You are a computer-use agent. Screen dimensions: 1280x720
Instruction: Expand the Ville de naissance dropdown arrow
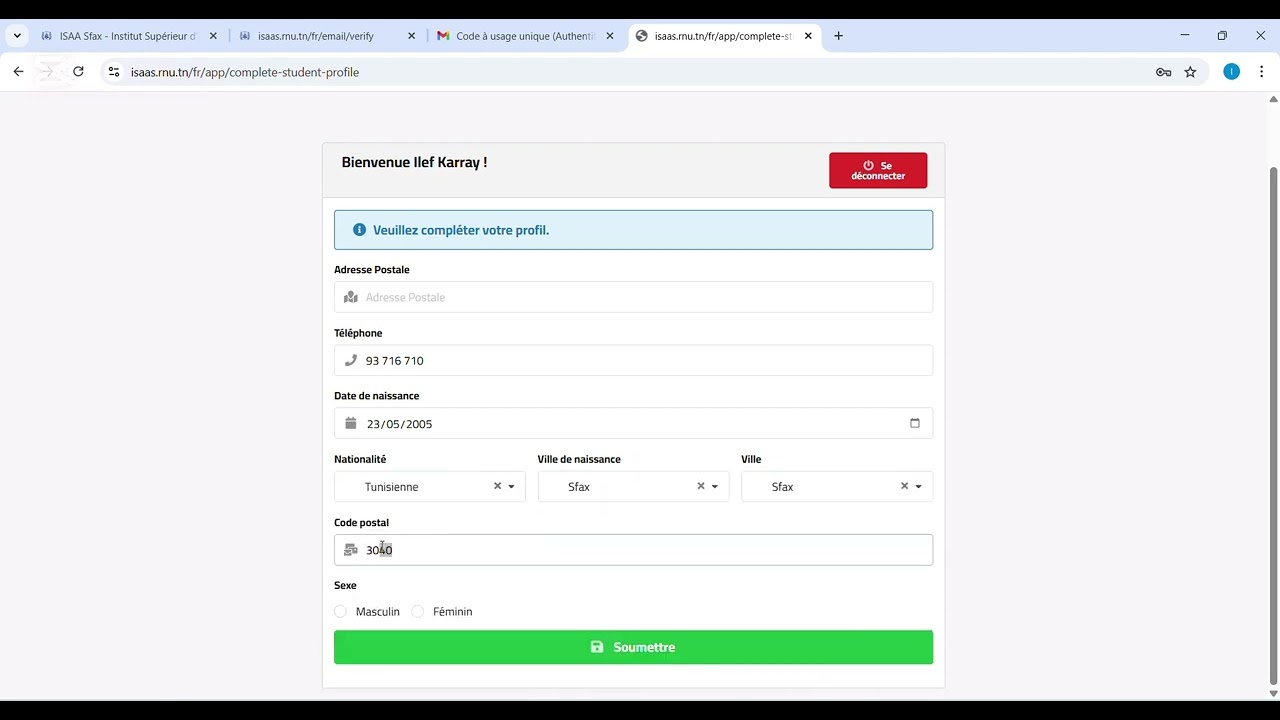[714, 487]
